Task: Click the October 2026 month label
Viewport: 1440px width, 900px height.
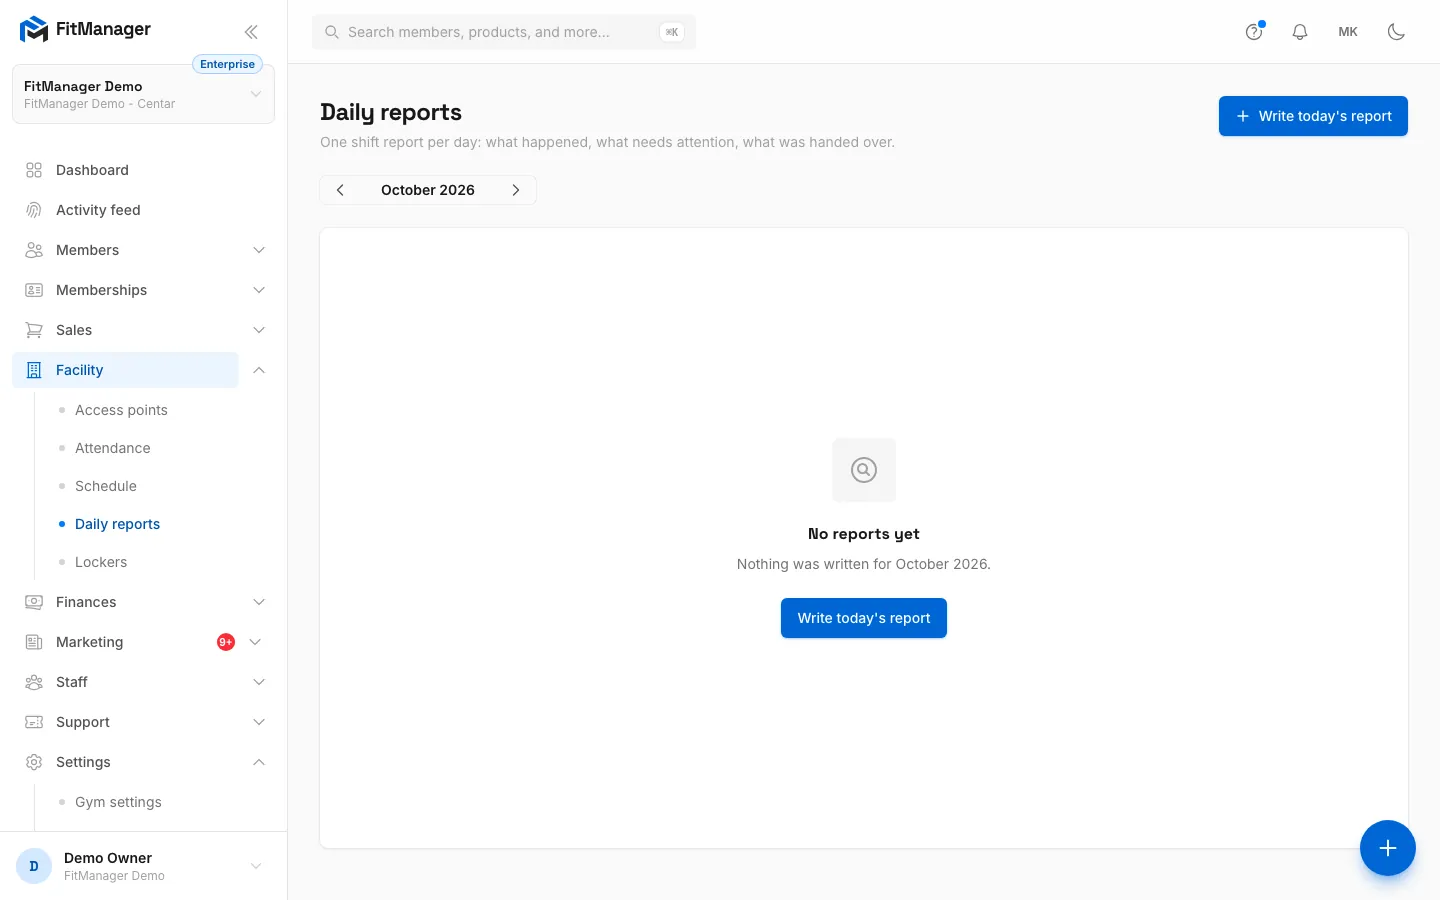Action: point(428,190)
